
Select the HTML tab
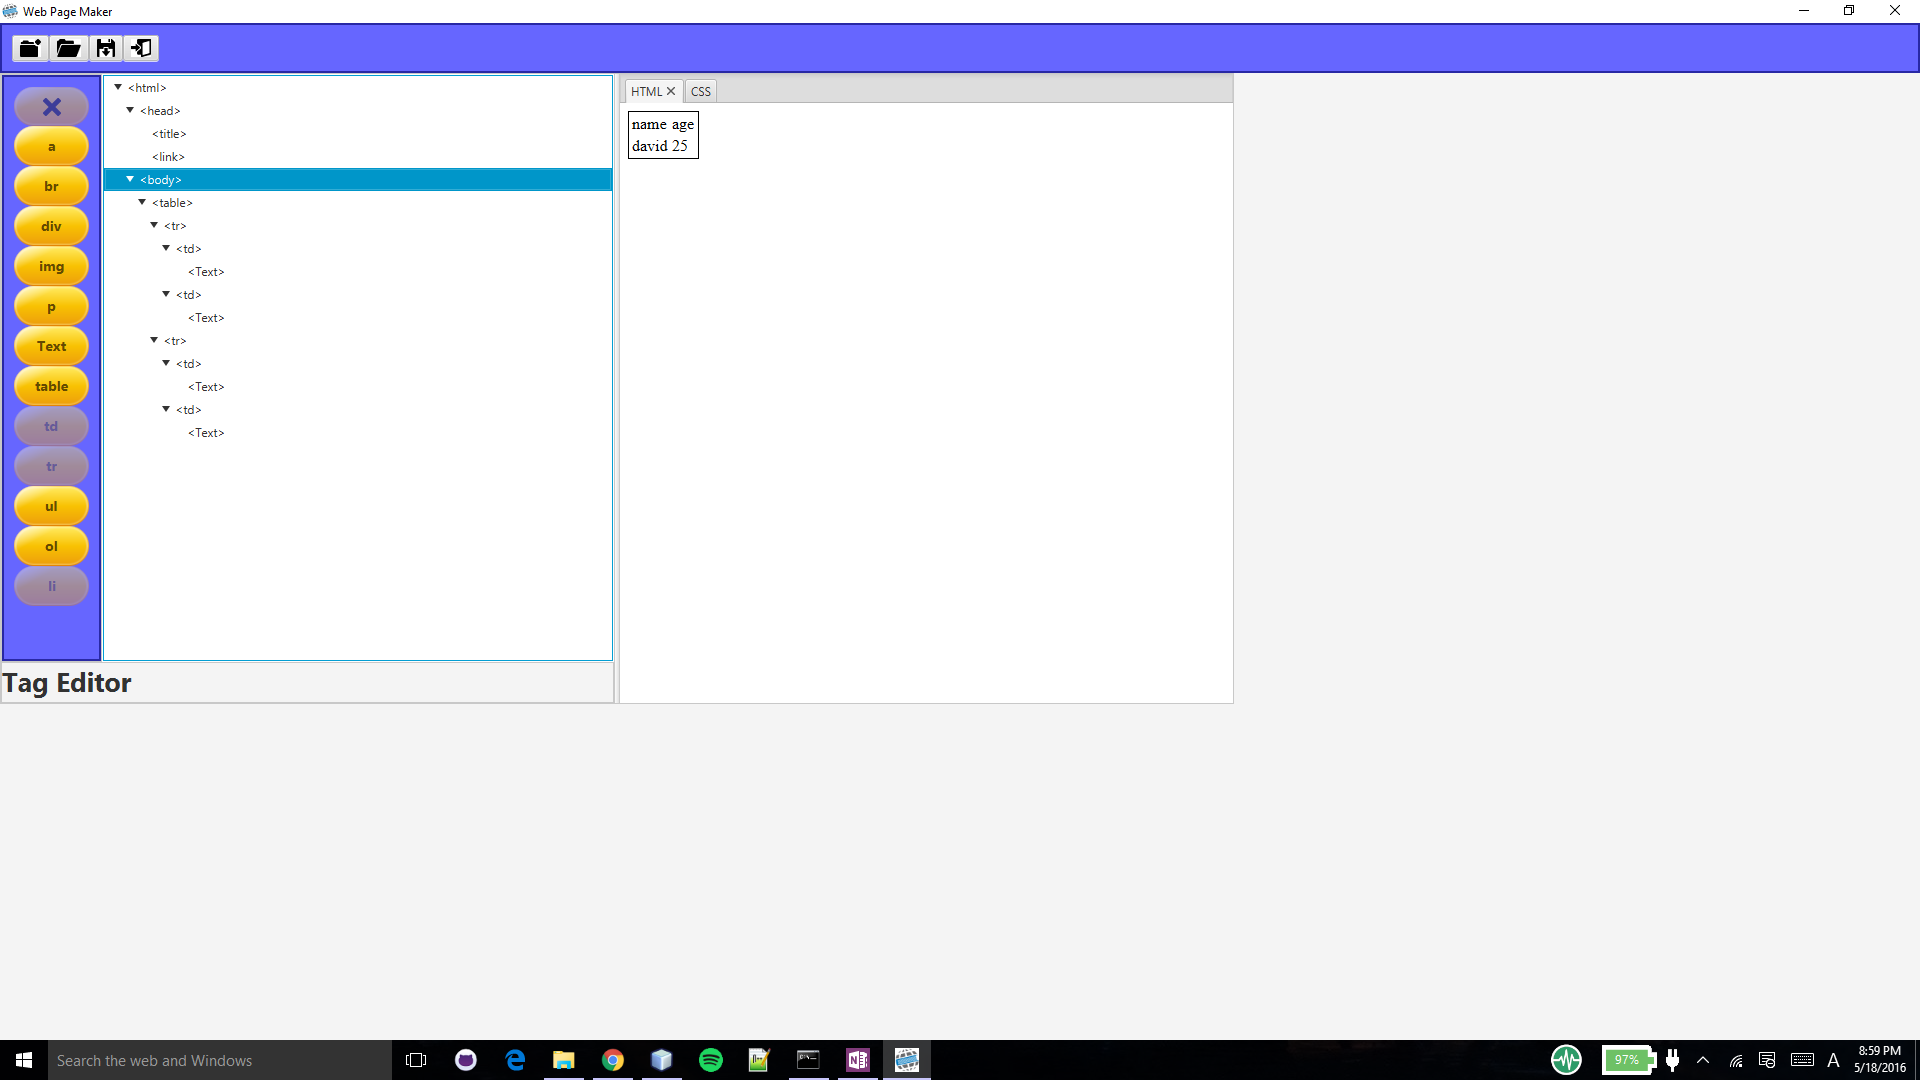point(646,91)
